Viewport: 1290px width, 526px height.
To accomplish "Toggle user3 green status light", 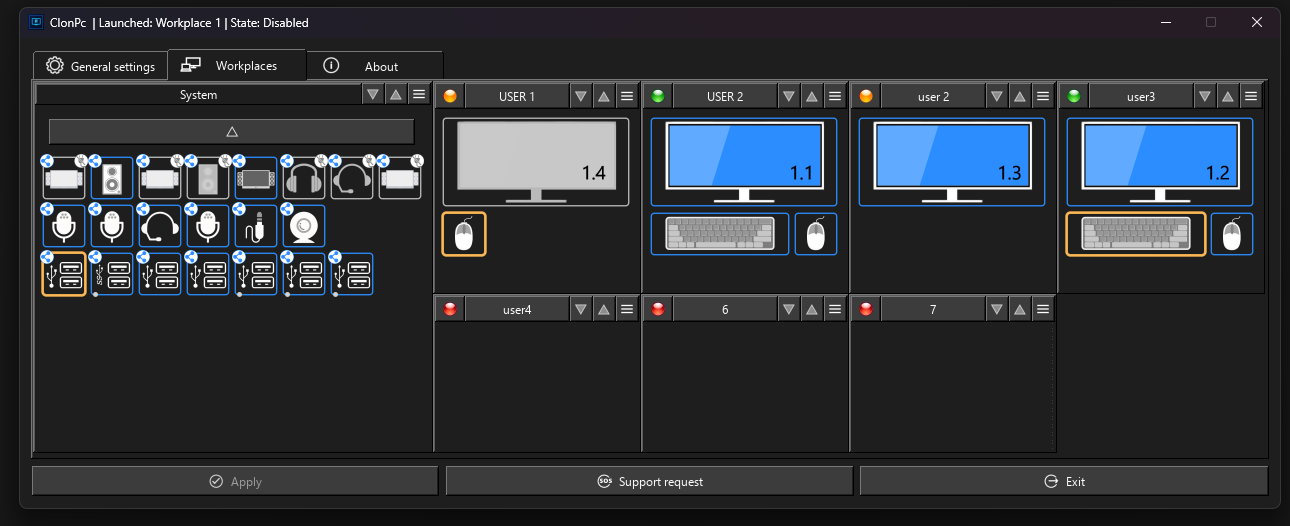I will (1074, 96).
